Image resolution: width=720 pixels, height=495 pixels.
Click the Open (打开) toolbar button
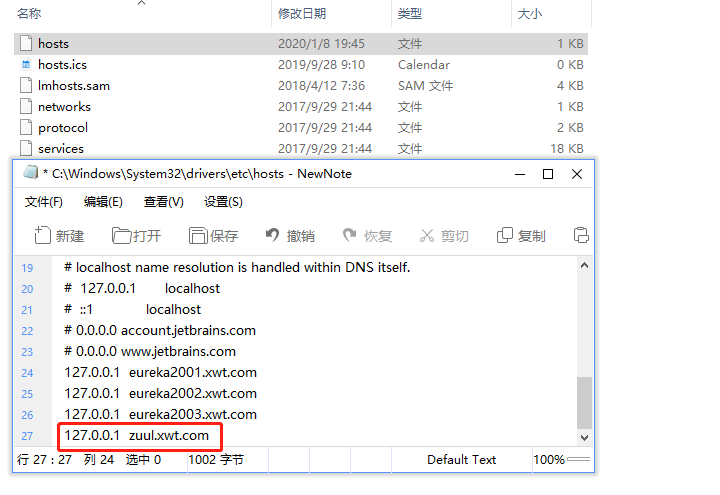(x=136, y=236)
